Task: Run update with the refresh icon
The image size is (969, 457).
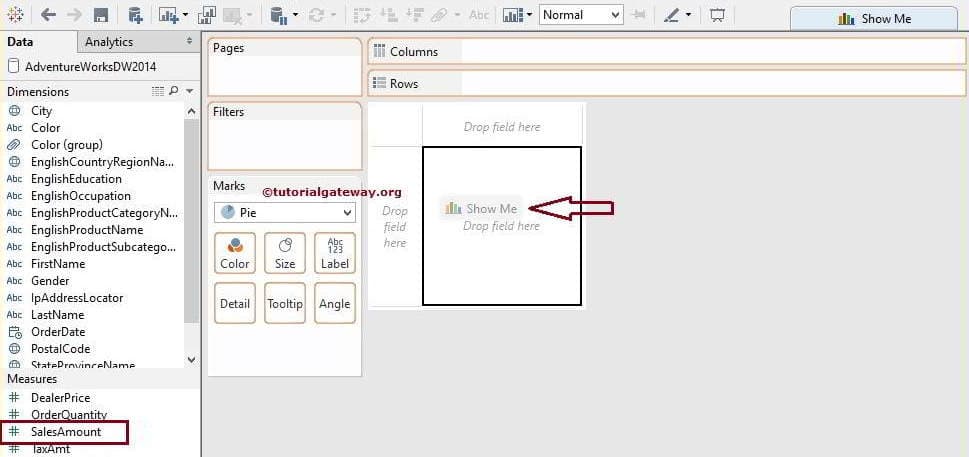Action: (x=316, y=15)
